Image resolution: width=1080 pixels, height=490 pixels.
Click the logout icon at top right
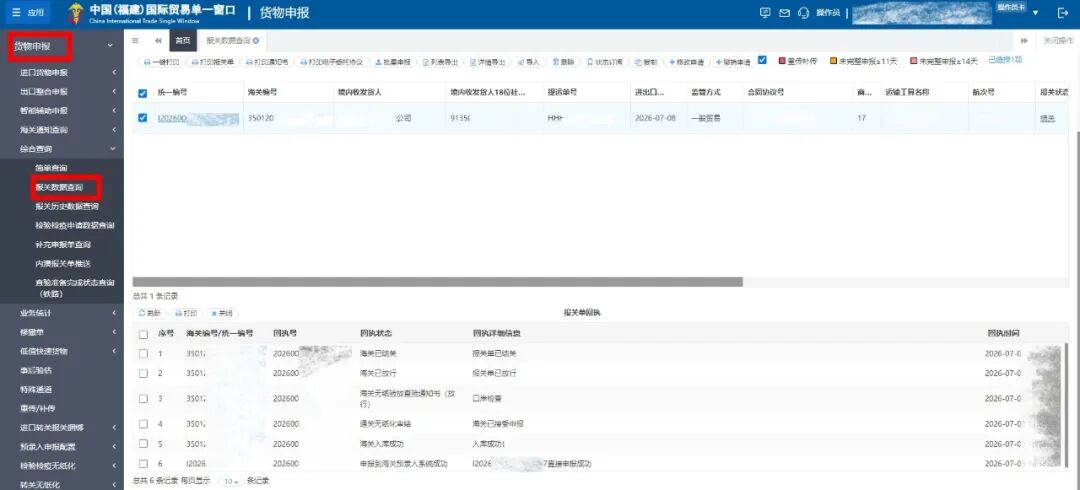[x=1062, y=12]
